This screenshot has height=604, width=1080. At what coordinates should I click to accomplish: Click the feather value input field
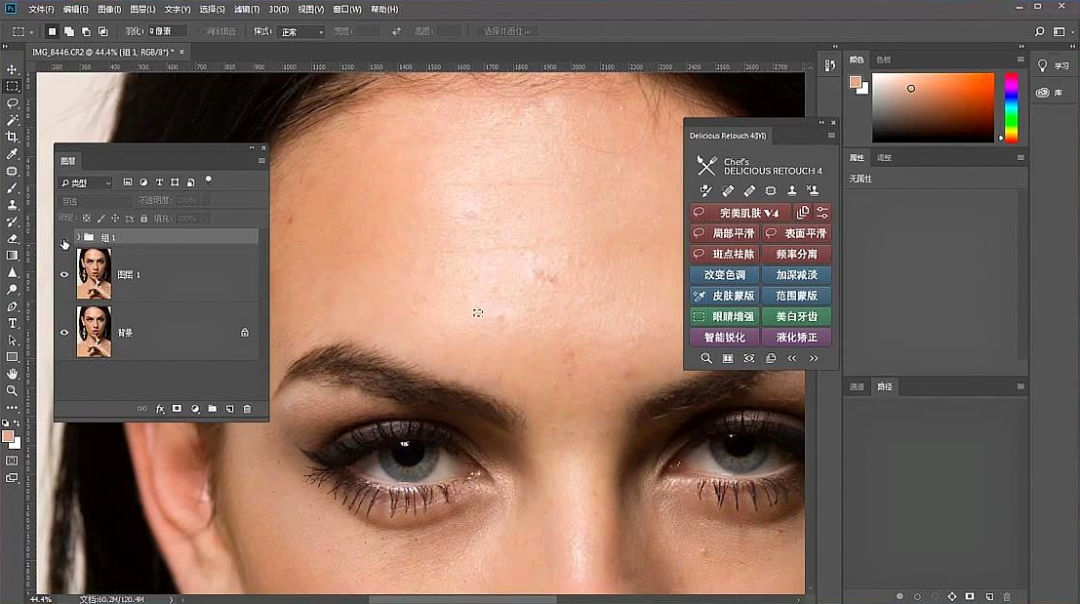point(167,32)
